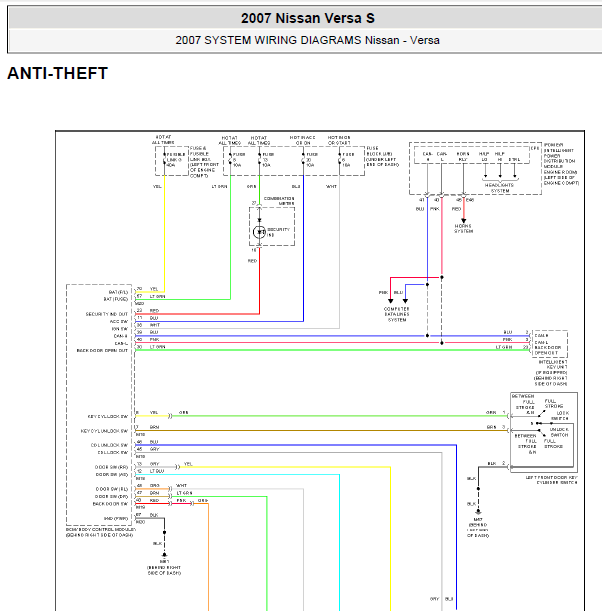Image resolution: width=602 pixels, height=611 pixels.
Task: Click the "BAT (F/L)" BCM pin label
Action: click(x=118, y=292)
